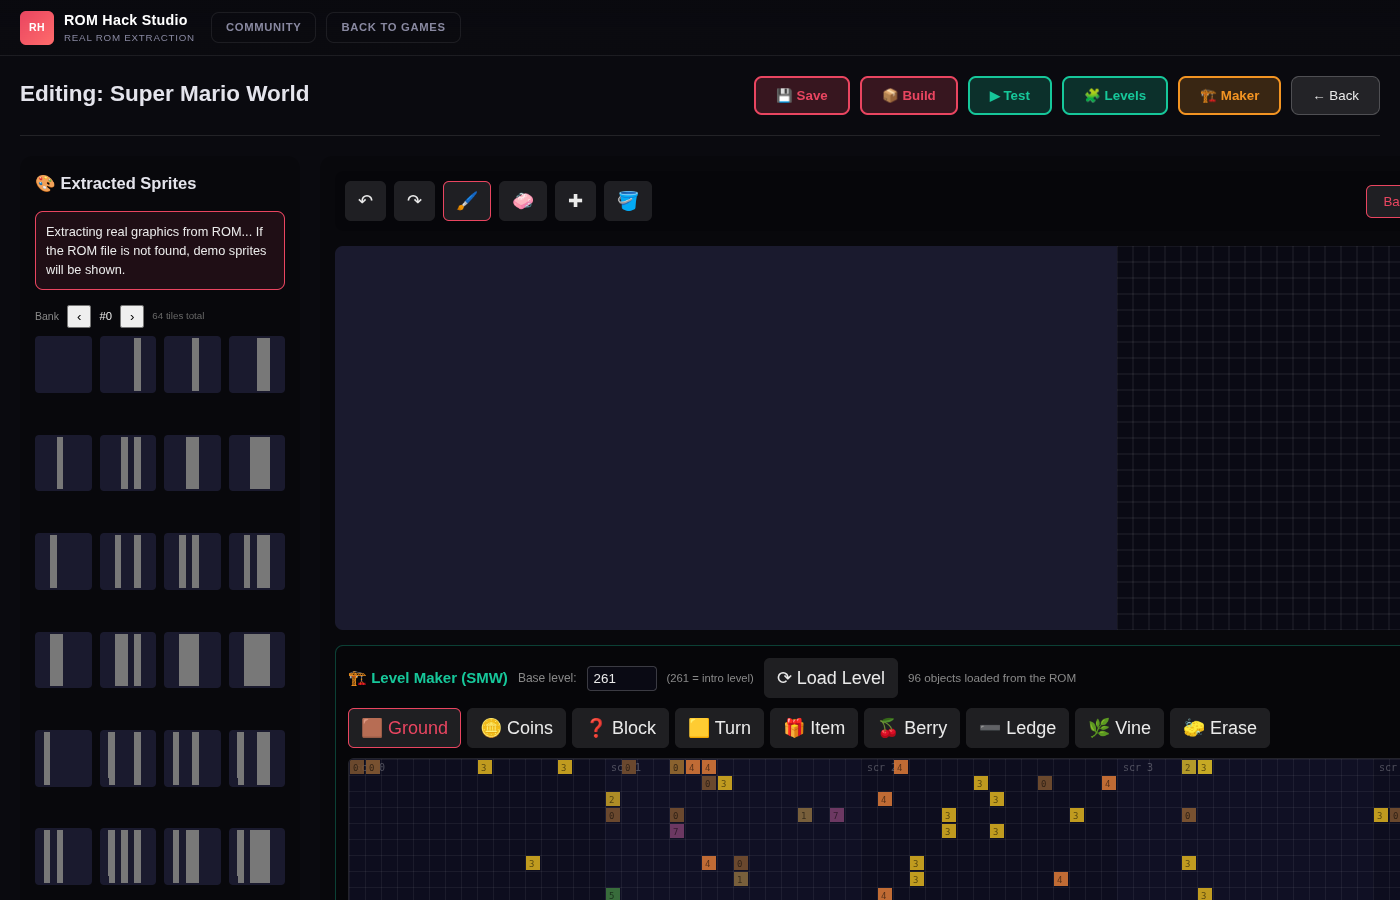Go Back to Games
Image resolution: width=1400 pixels, height=900 pixels.
point(393,27)
